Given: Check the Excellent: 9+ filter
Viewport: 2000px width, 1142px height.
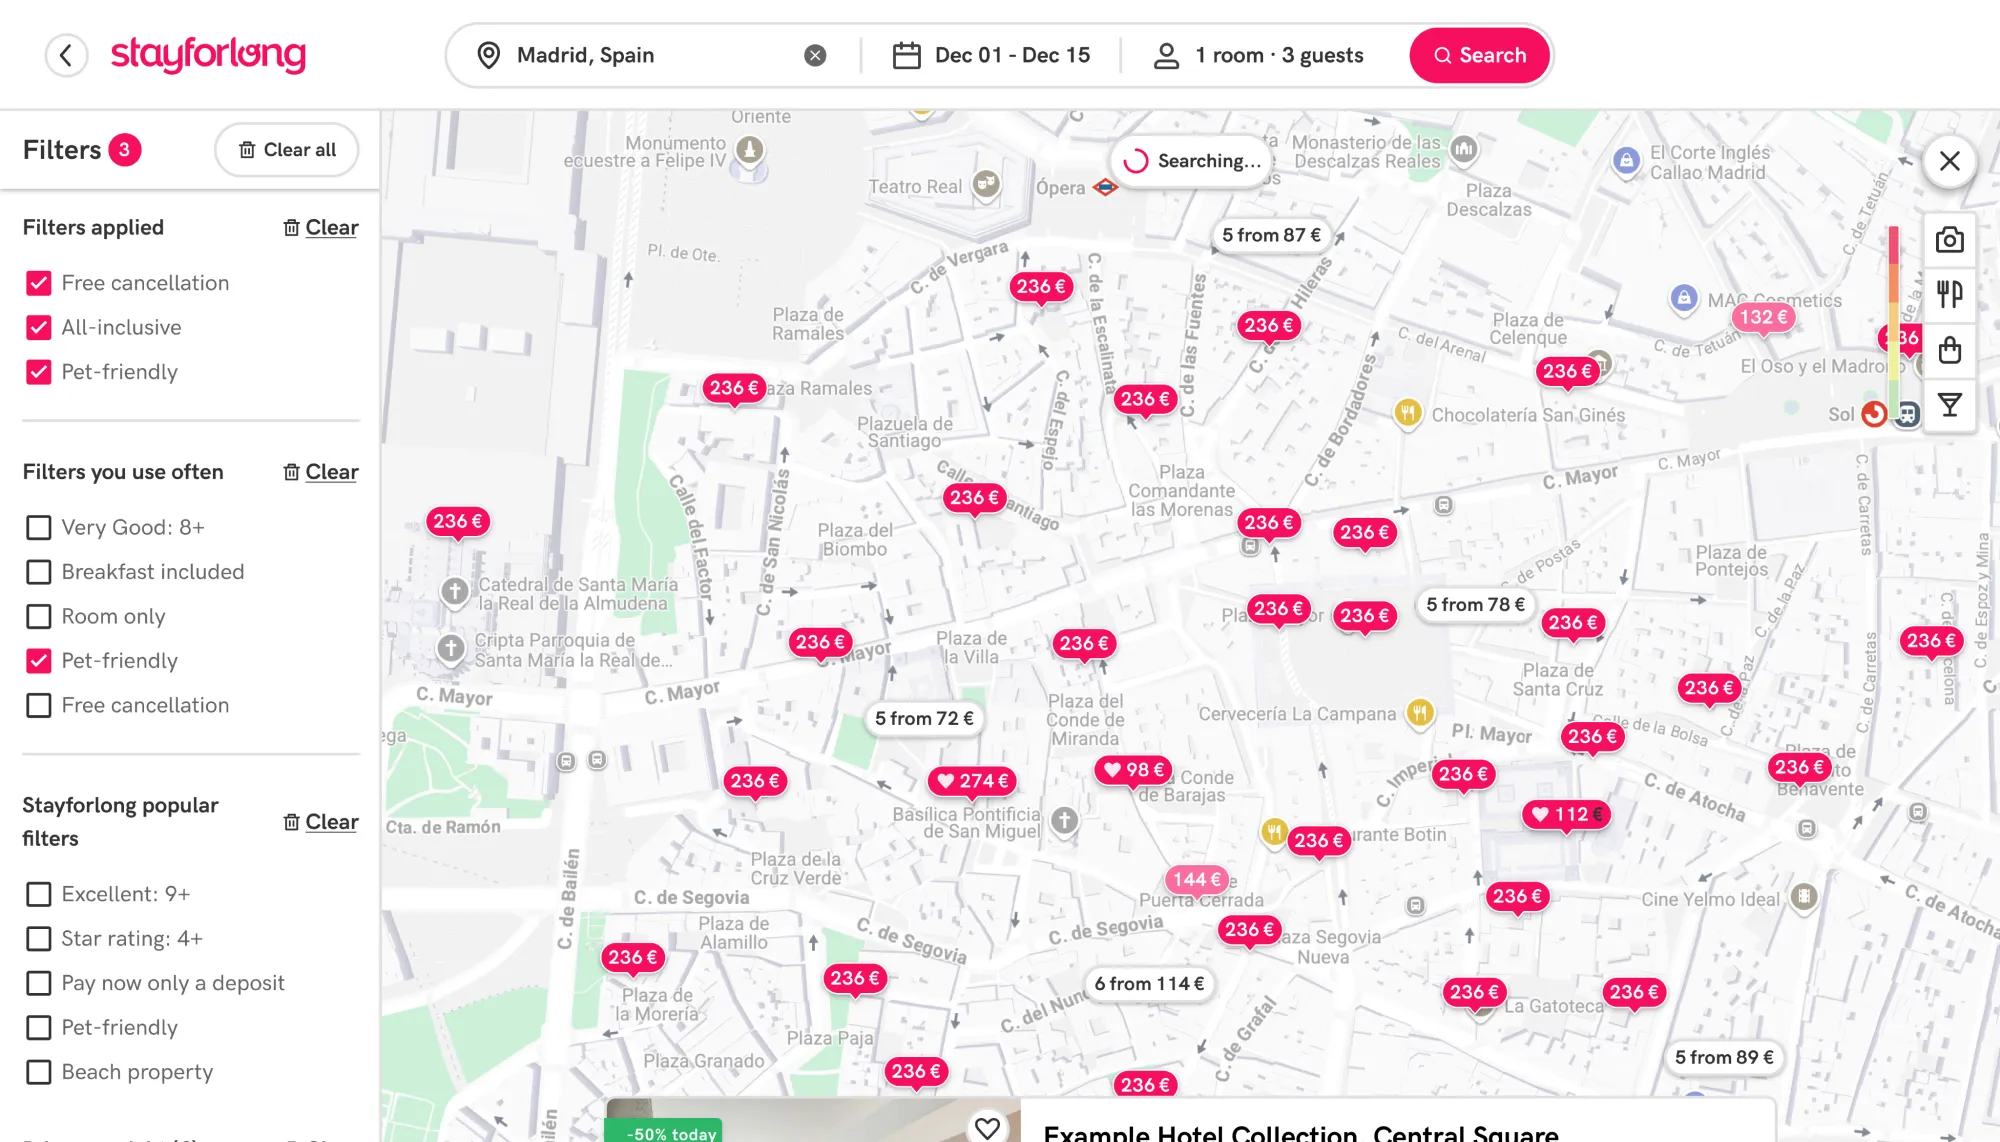Looking at the screenshot, I should click(x=39, y=894).
